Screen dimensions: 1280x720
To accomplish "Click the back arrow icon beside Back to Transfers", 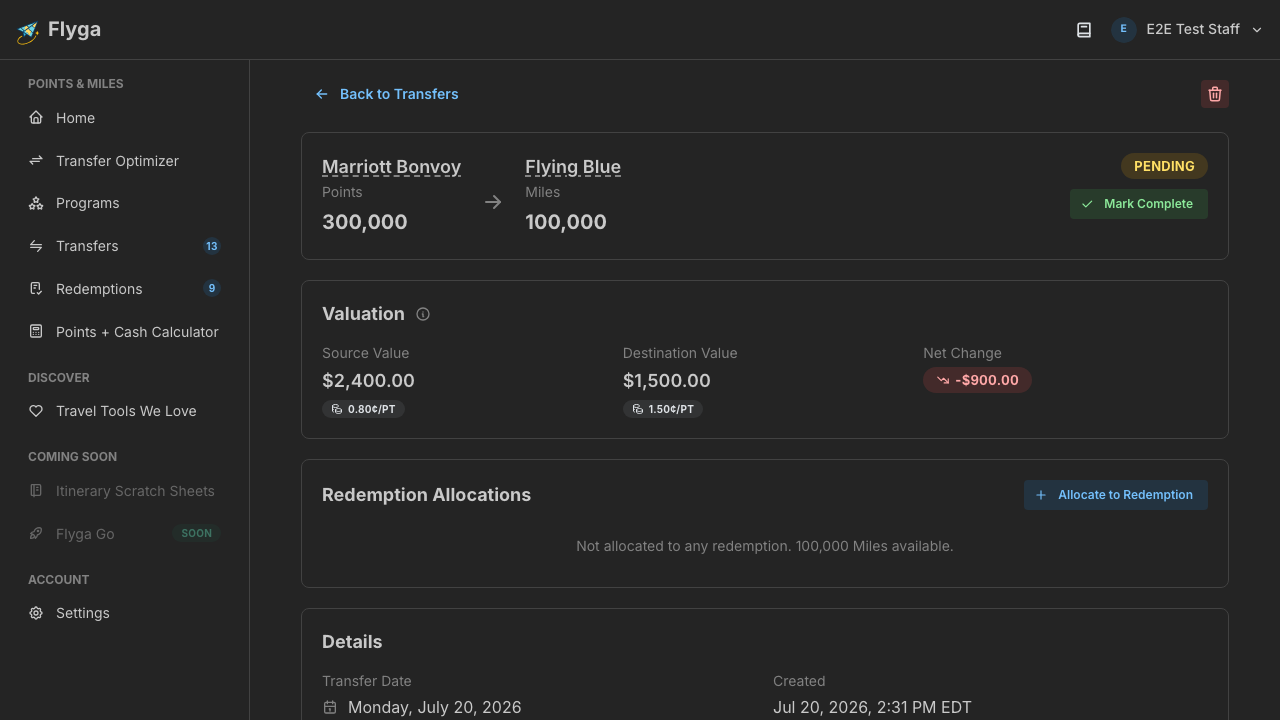I will [322, 94].
